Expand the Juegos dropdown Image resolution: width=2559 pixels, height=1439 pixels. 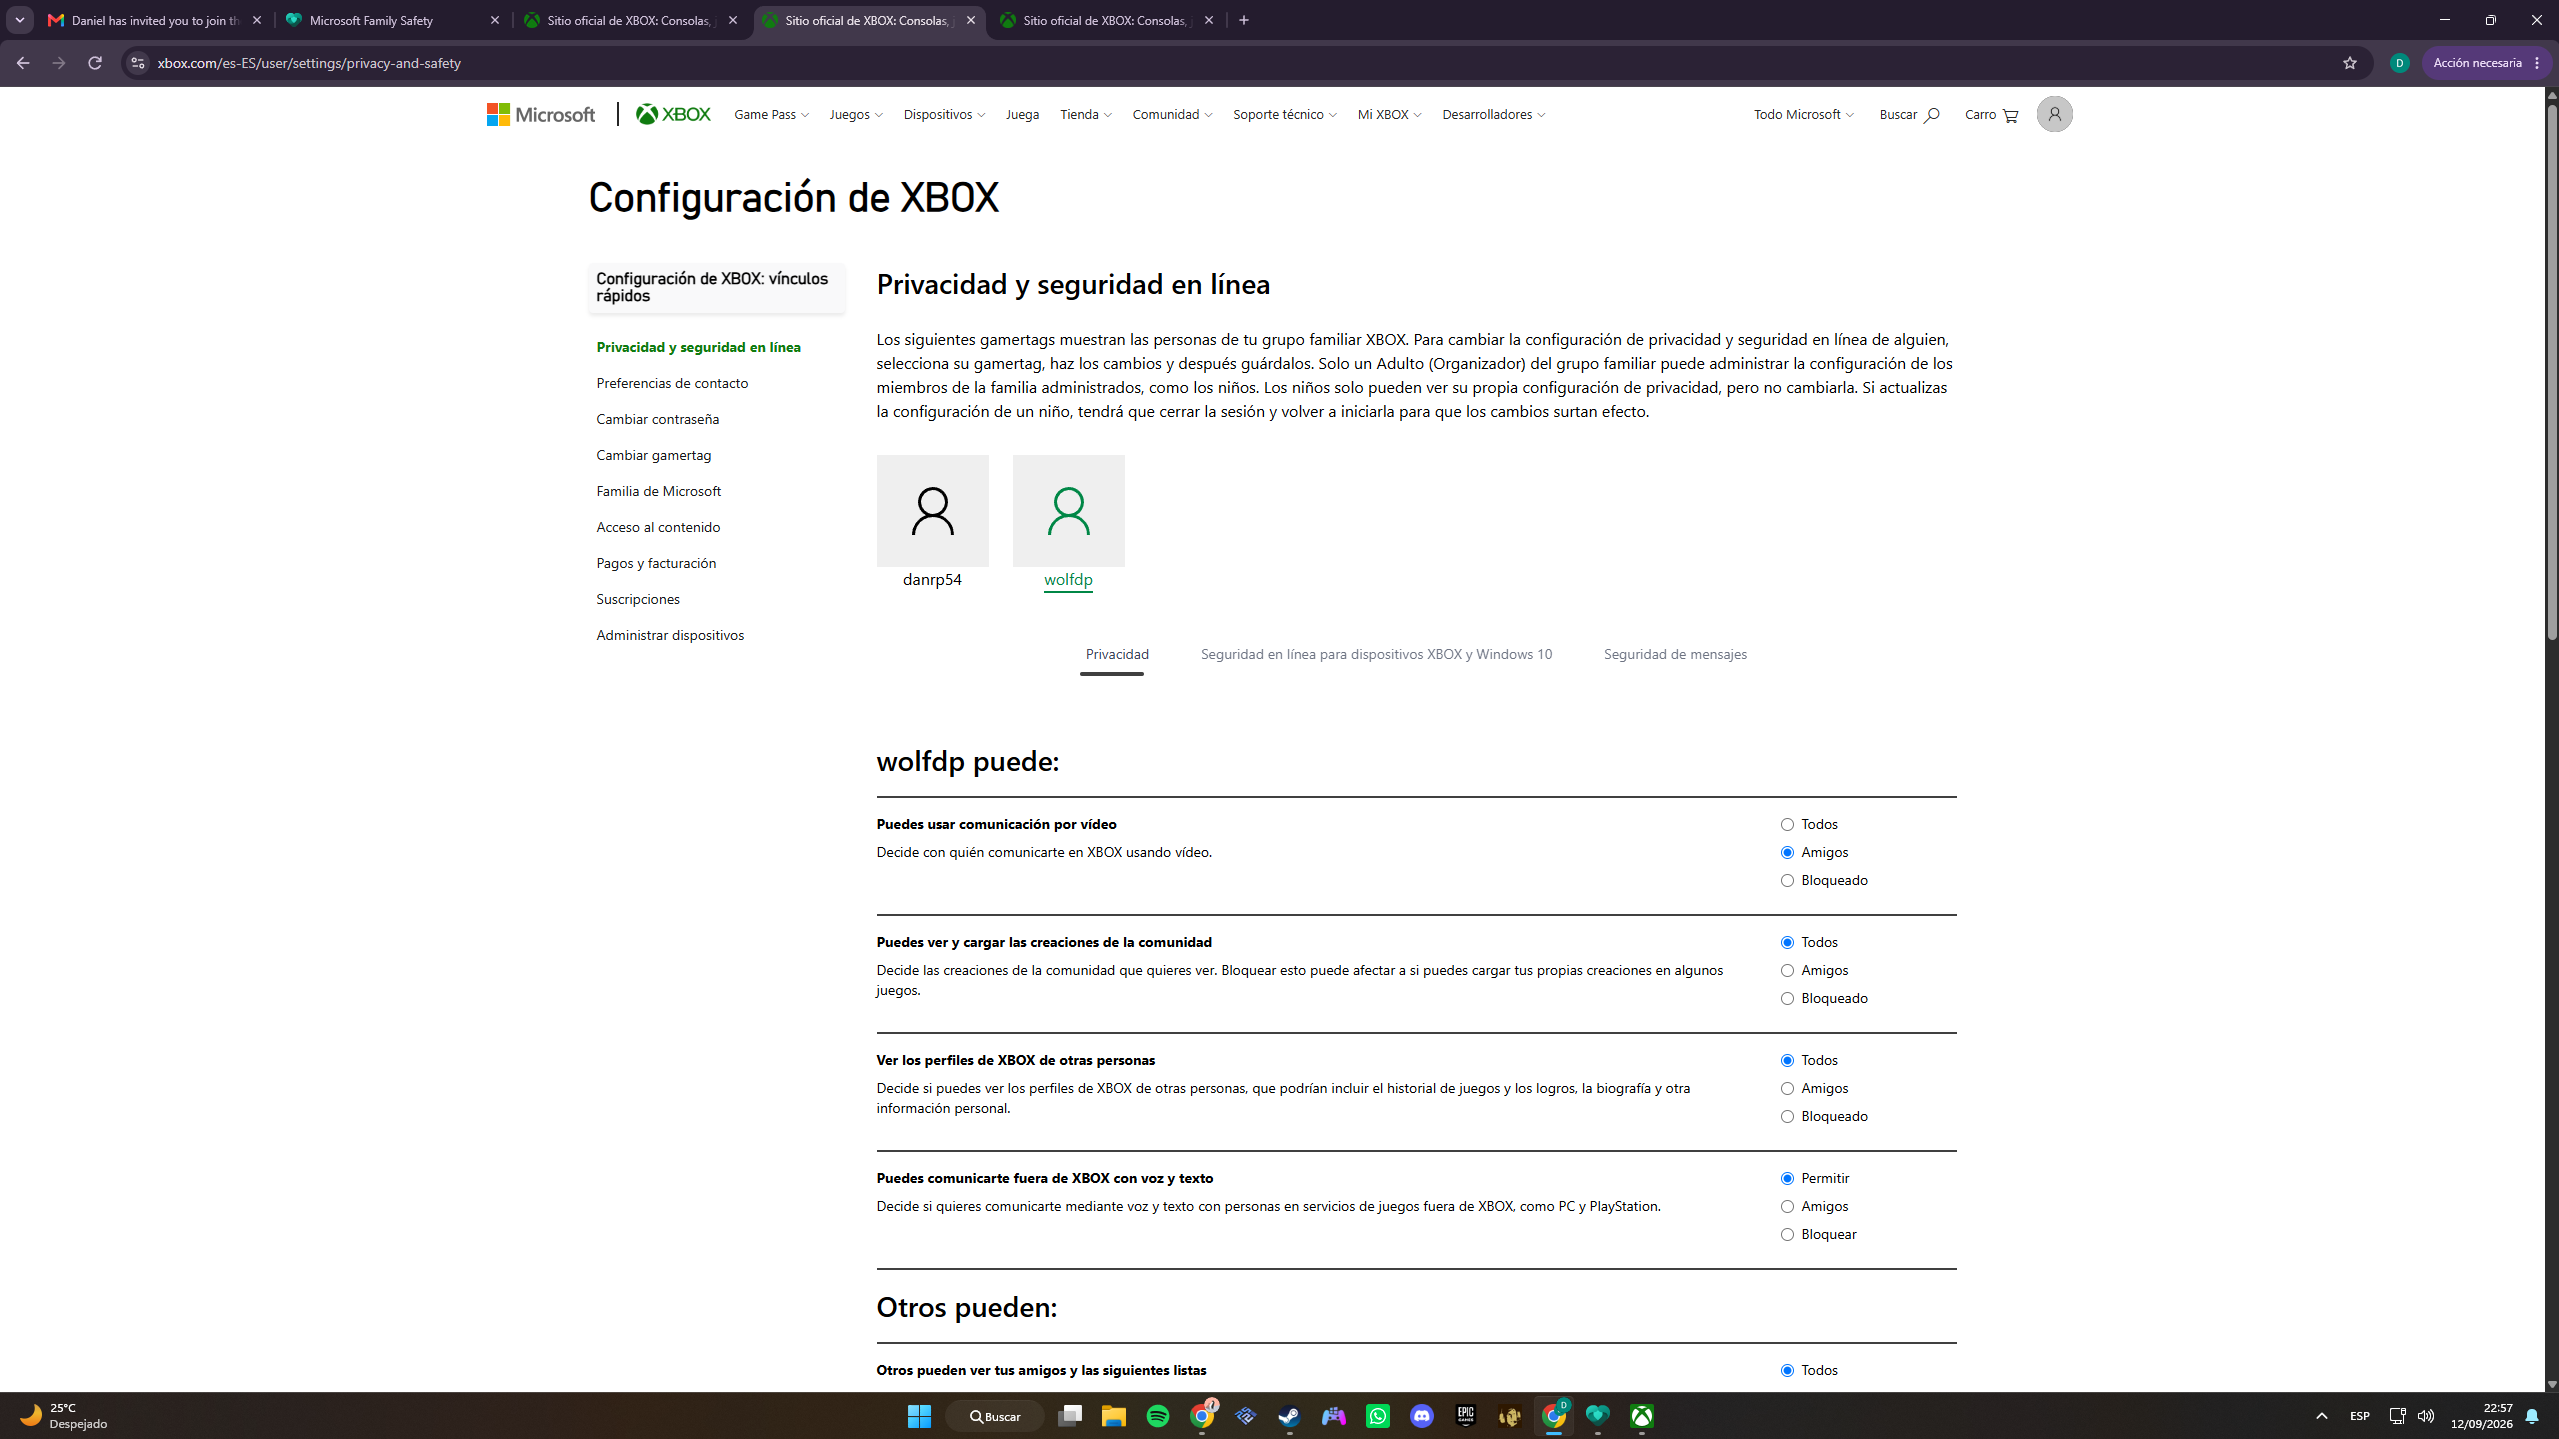856,115
